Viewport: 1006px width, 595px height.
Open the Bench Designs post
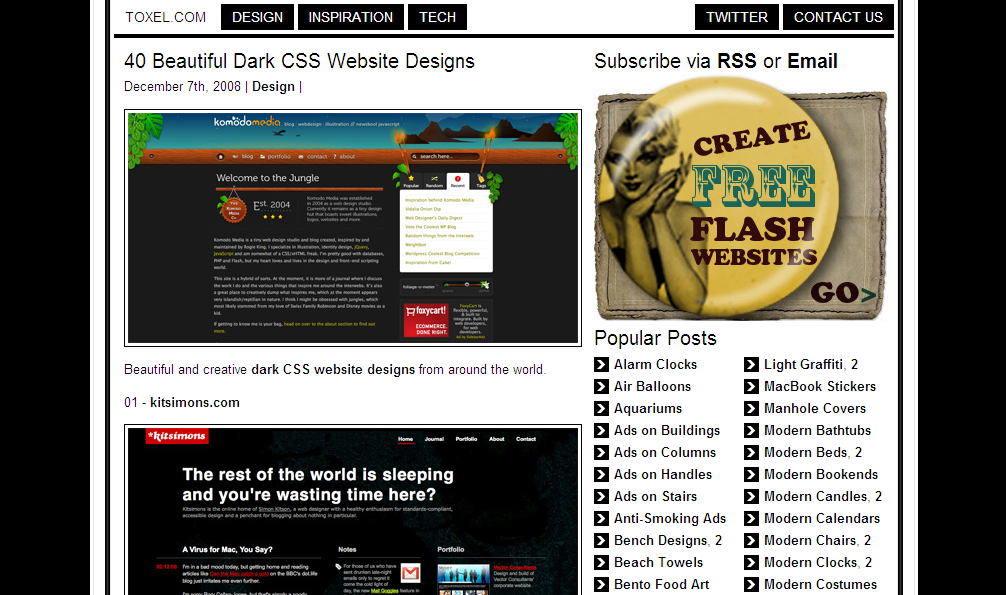(661, 540)
